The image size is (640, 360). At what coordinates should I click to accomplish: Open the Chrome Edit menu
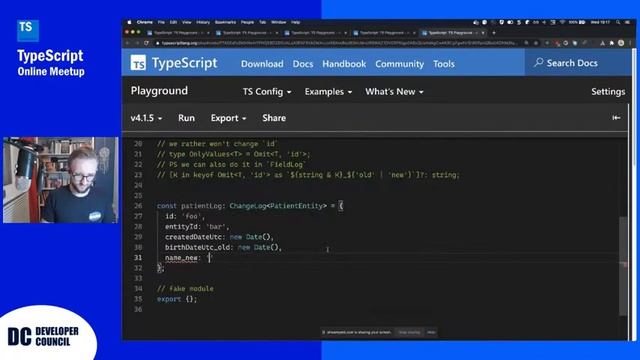pyautogui.click(x=173, y=22)
